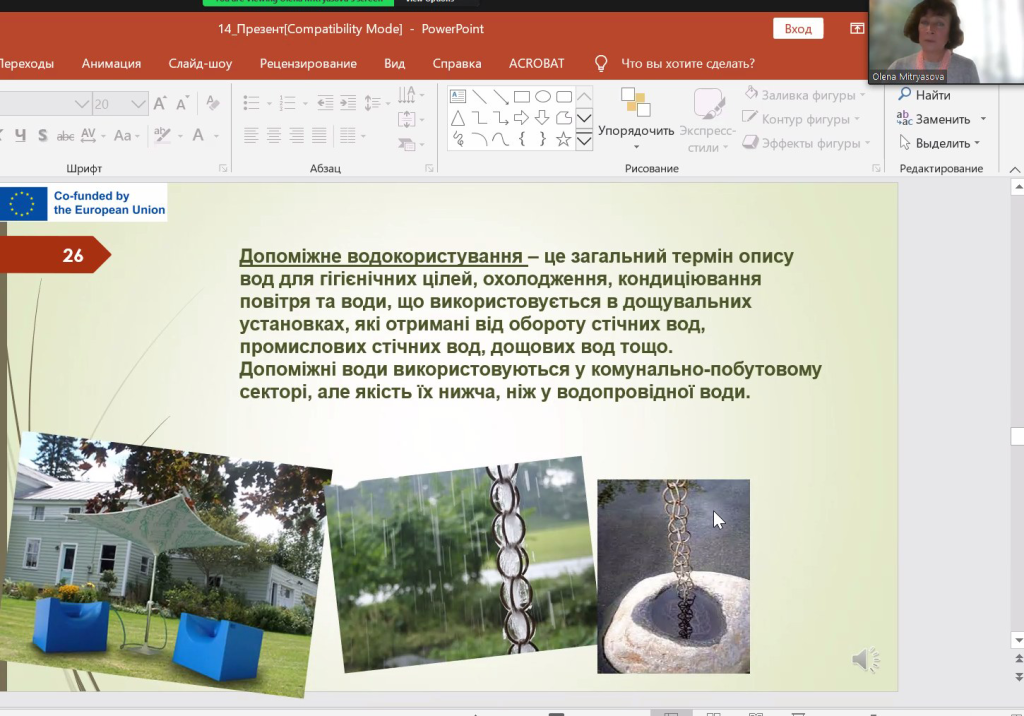1024x716 pixels.
Task: Select the star shape in shapes gallery
Action: point(564,140)
